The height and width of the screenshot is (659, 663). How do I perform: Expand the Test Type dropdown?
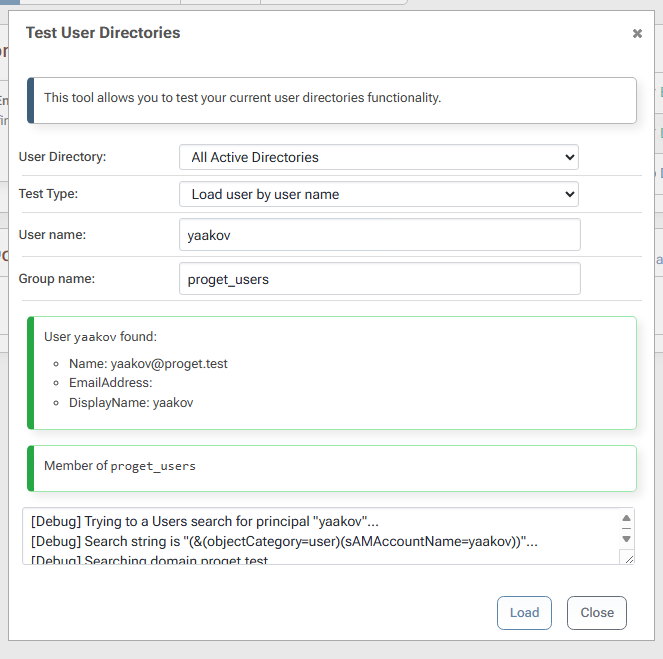point(378,194)
